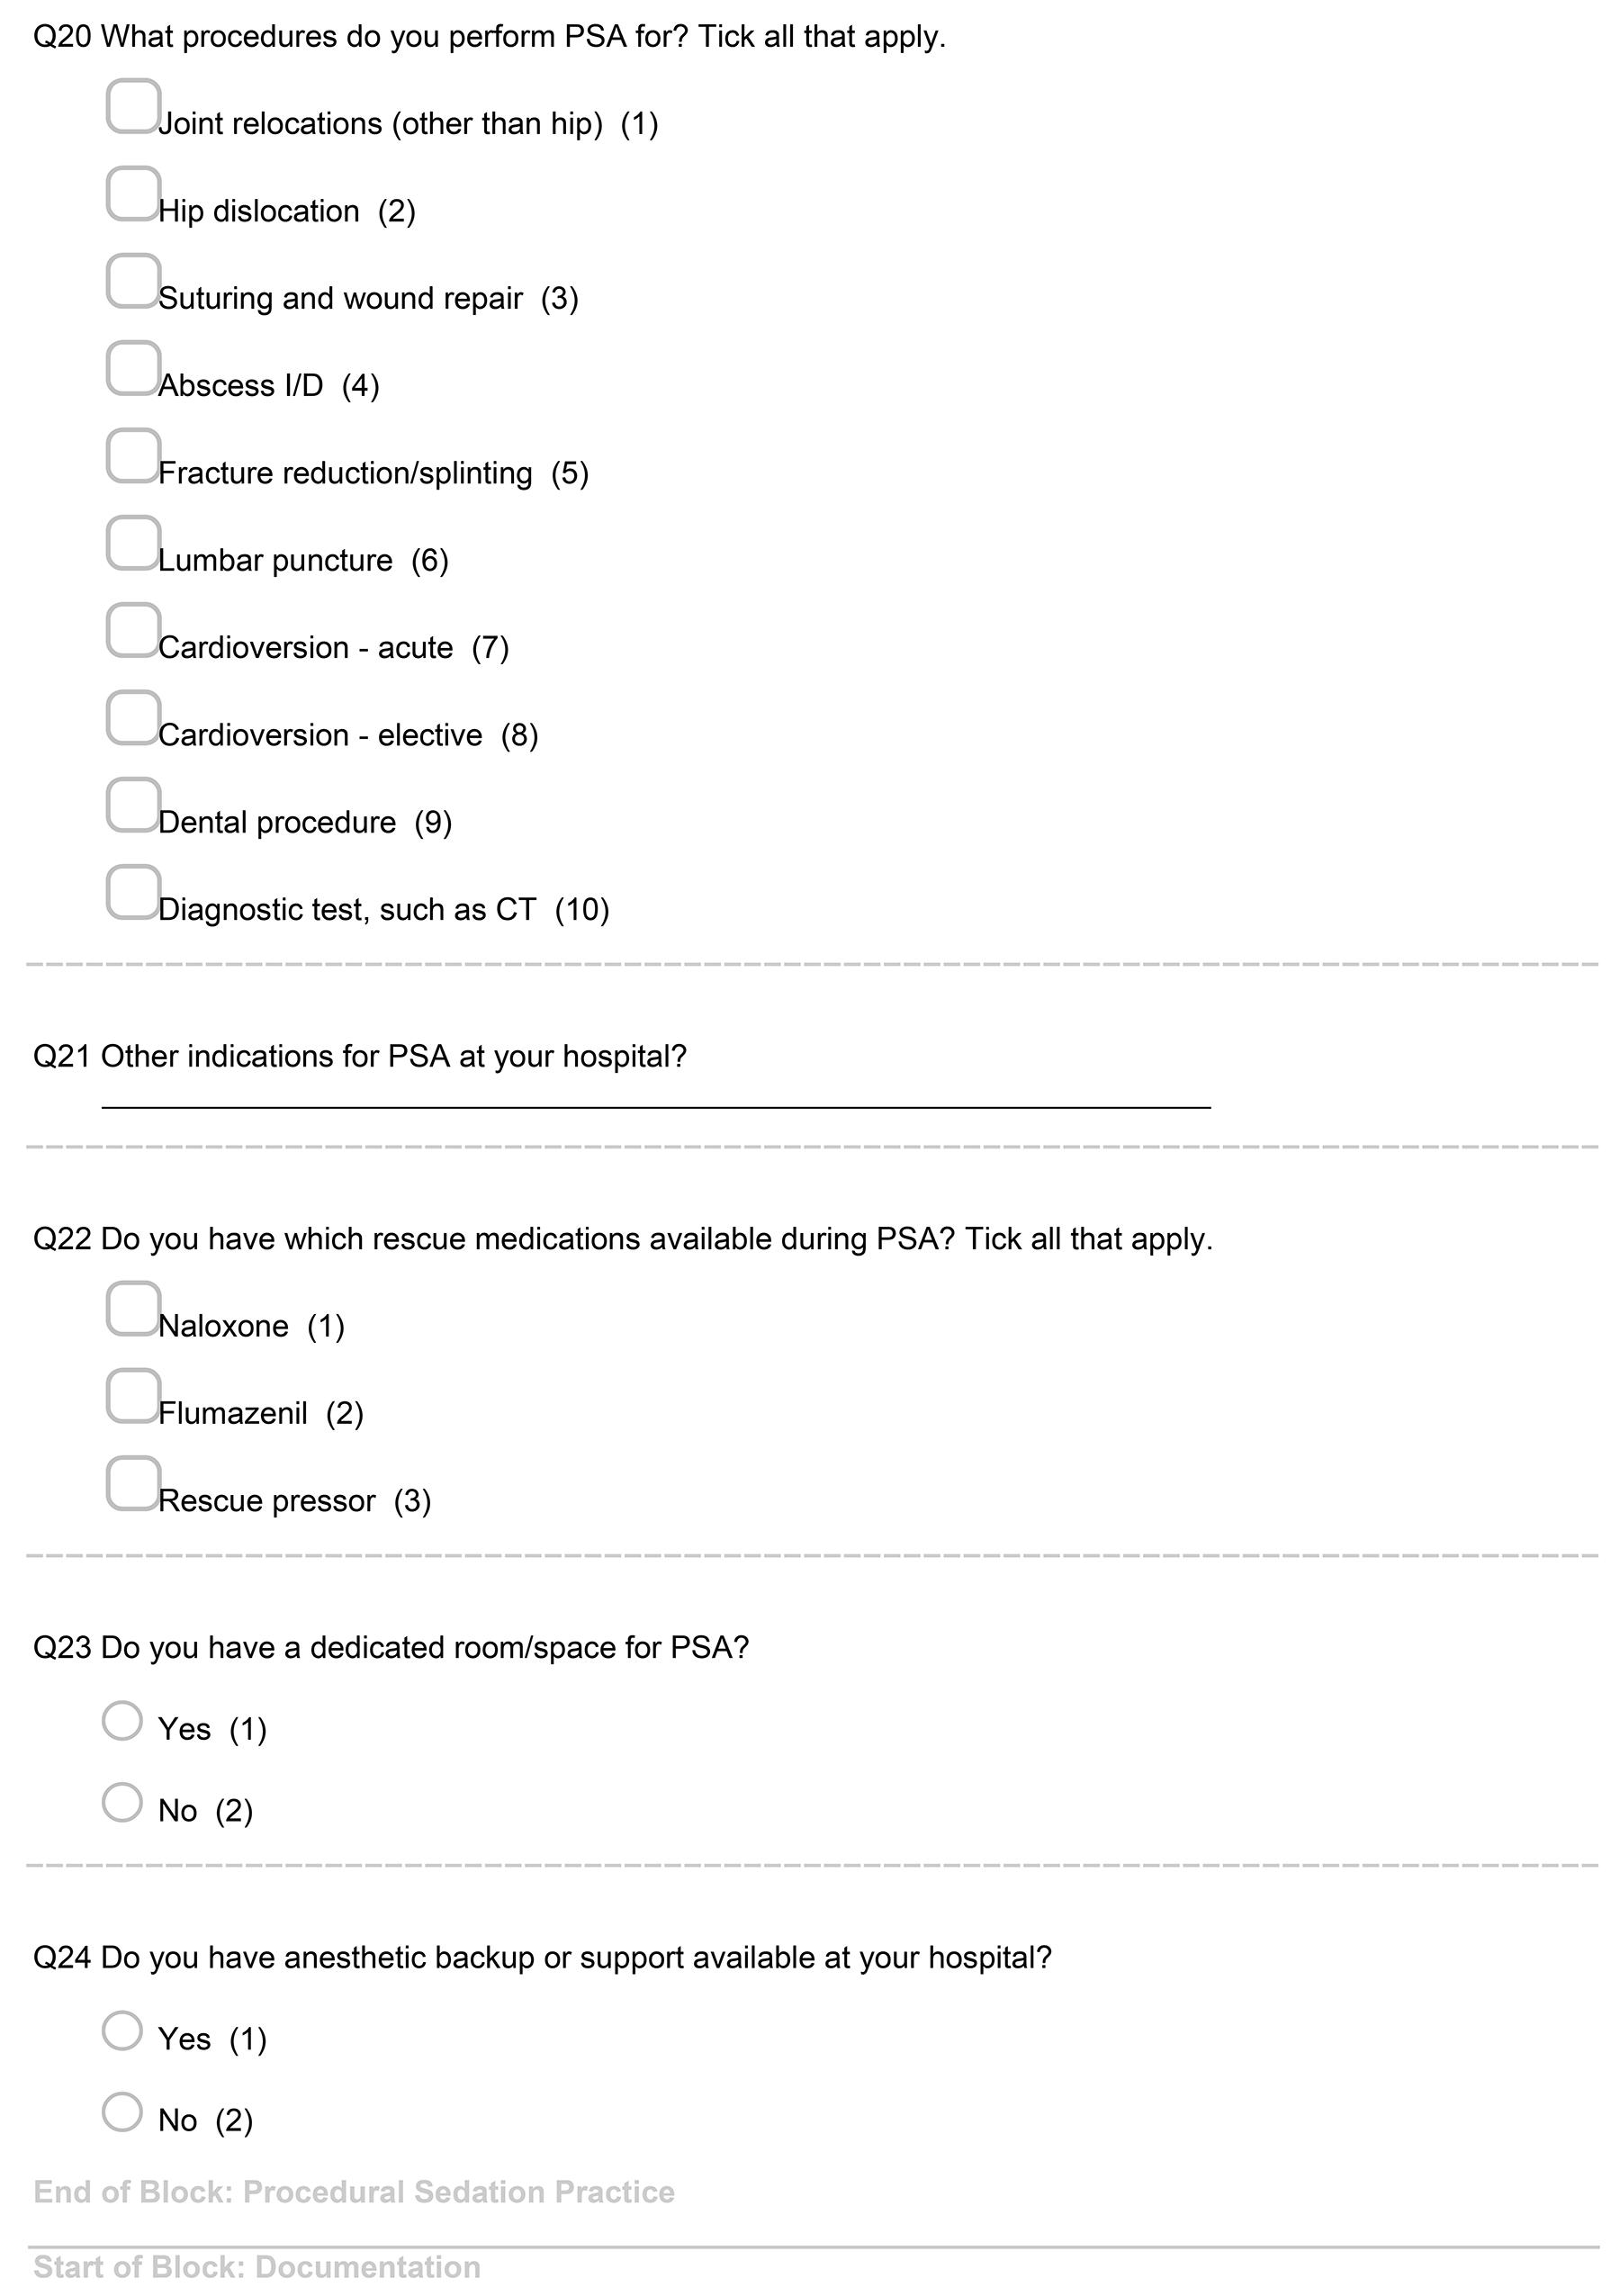
Task: Select Suturing and wound repair checkbox
Action: (x=133, y=280)
